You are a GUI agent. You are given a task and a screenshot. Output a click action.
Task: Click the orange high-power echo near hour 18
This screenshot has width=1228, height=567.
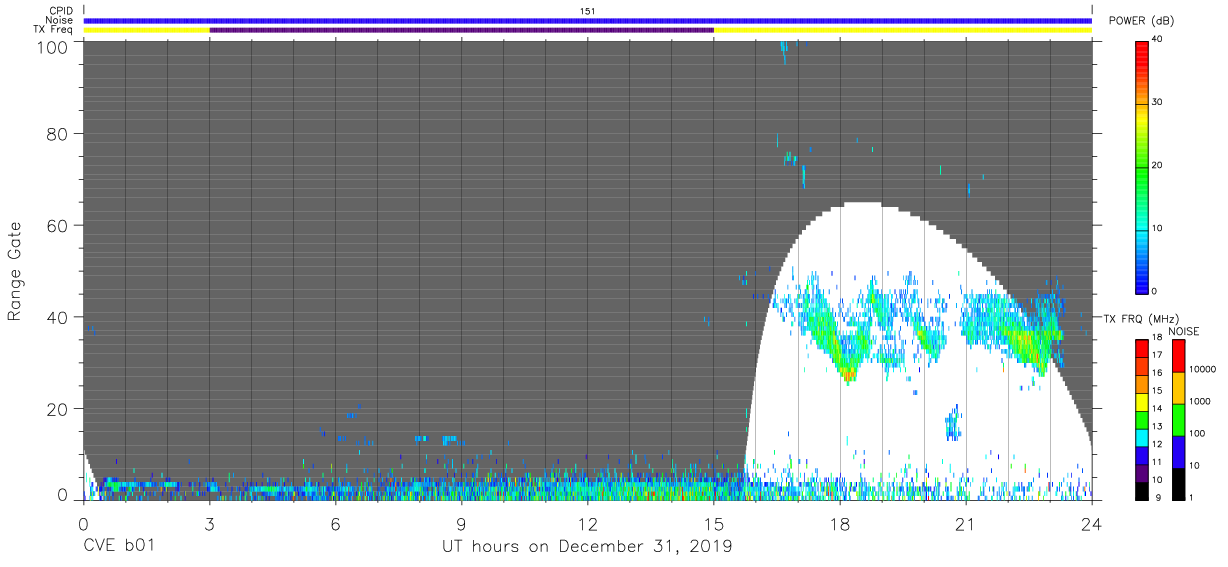[848, 375]
